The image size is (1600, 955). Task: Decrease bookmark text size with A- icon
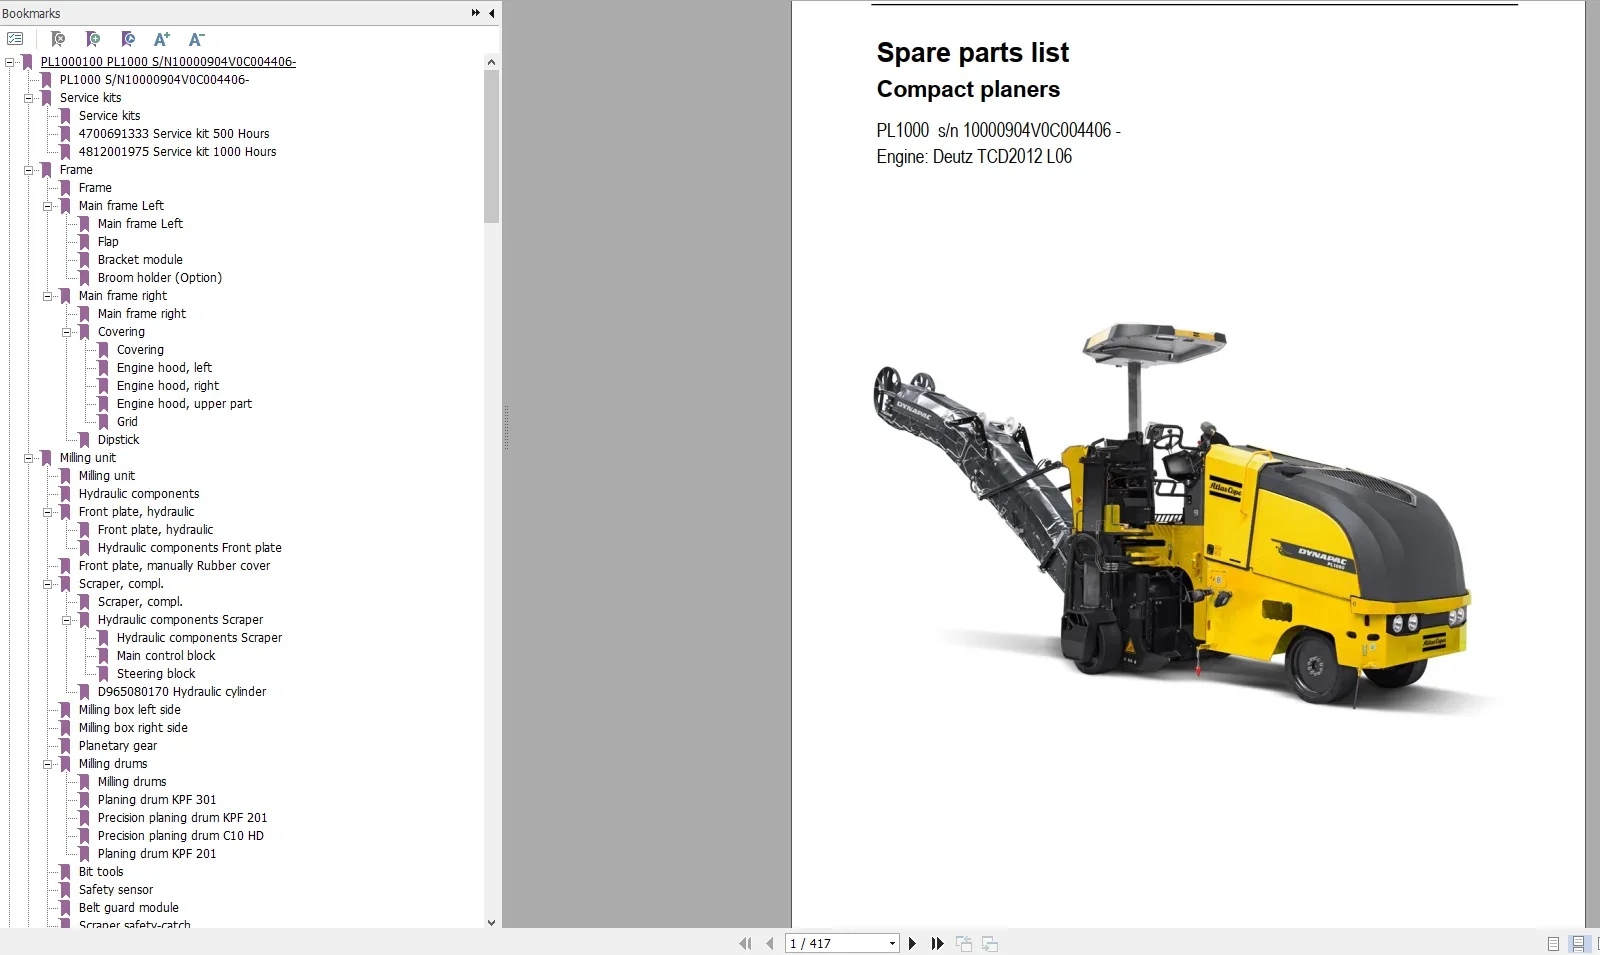pos(196,38)
